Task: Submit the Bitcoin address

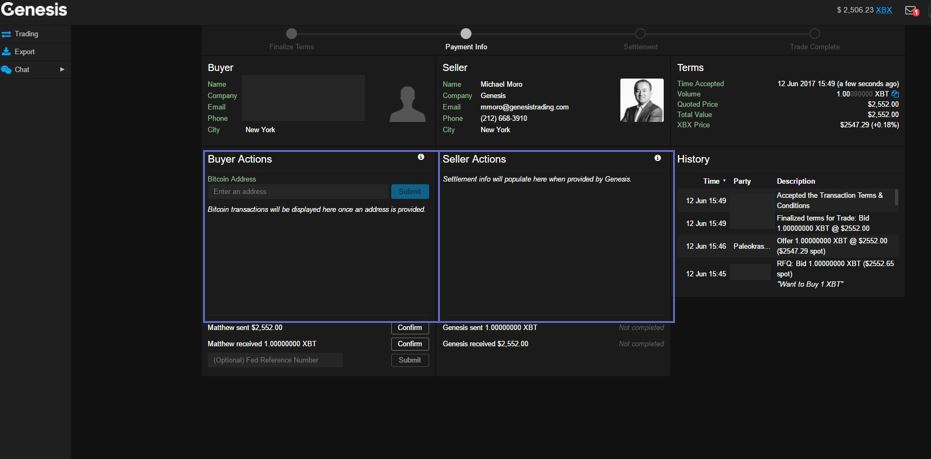Action: (410, 192)
